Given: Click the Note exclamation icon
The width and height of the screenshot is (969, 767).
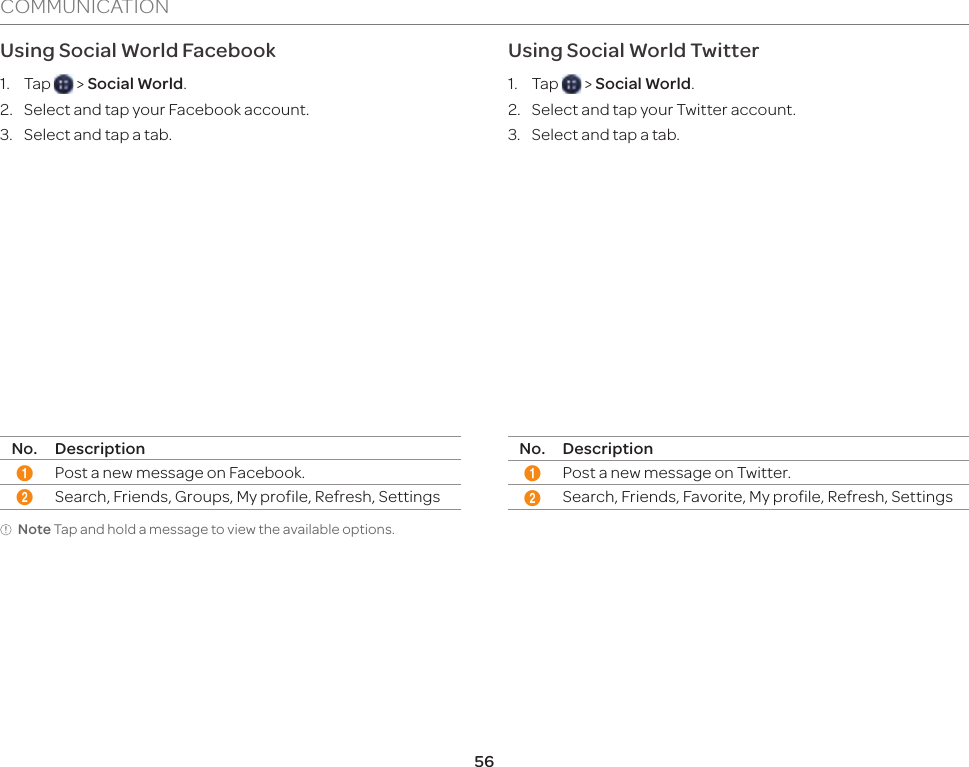Looking at the screenshot, I should 6,530.
